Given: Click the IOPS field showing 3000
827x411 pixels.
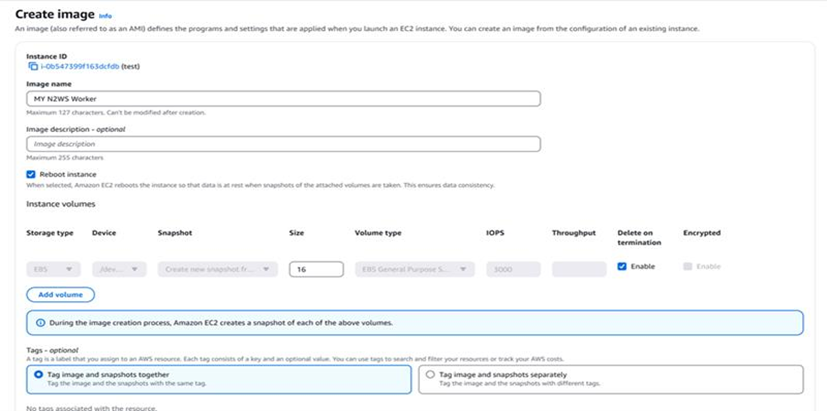Looking at the screenshot, I should tap(513, 269).
